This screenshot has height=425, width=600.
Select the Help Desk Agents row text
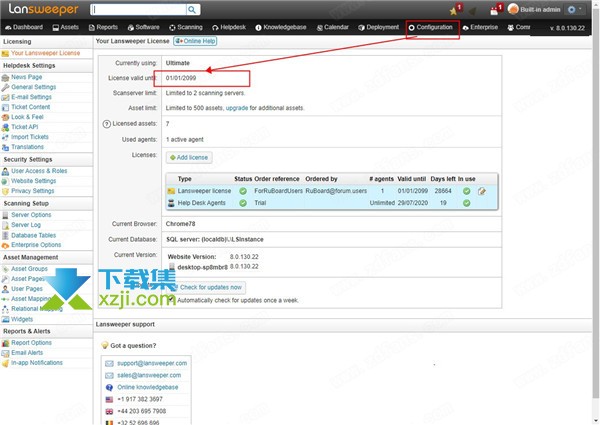(201, 203)
